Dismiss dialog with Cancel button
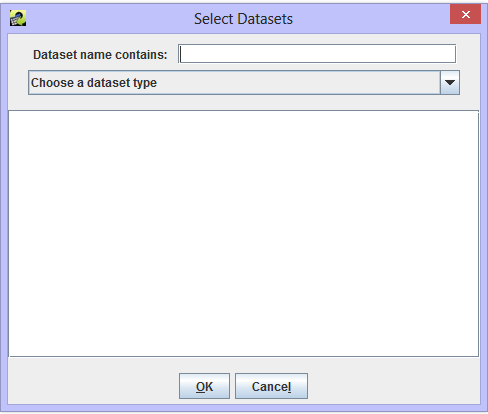 tap(271, 386)
